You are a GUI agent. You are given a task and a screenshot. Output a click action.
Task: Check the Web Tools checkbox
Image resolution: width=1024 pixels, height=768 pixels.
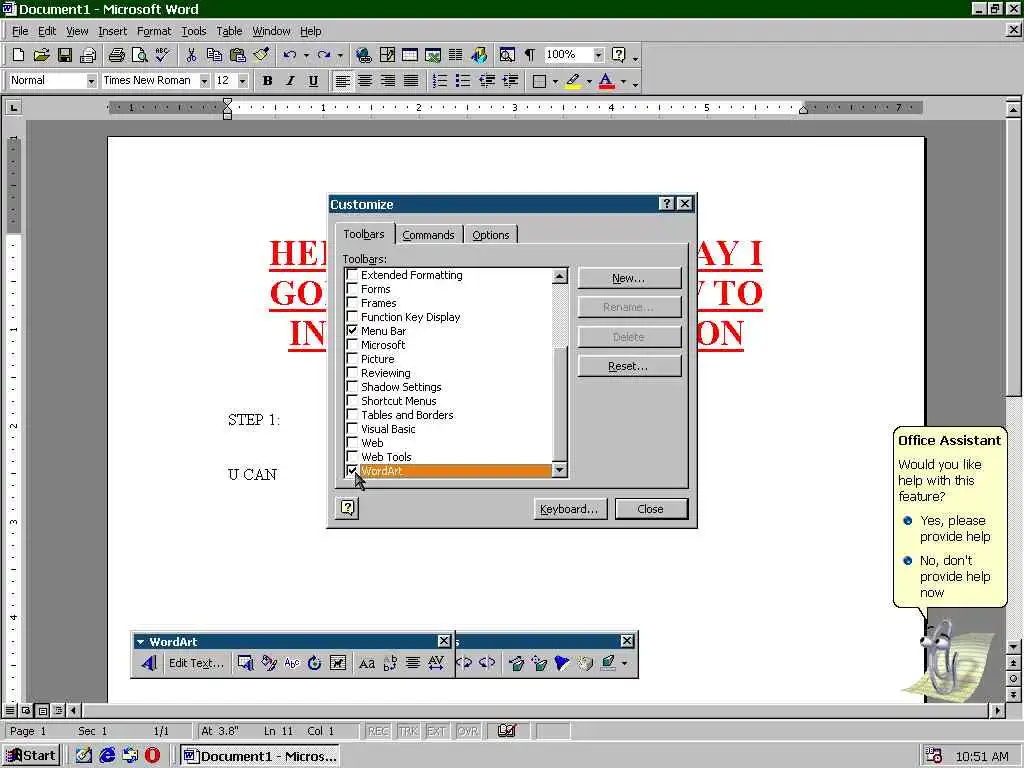pyautogui.click(x=352, y=456)
